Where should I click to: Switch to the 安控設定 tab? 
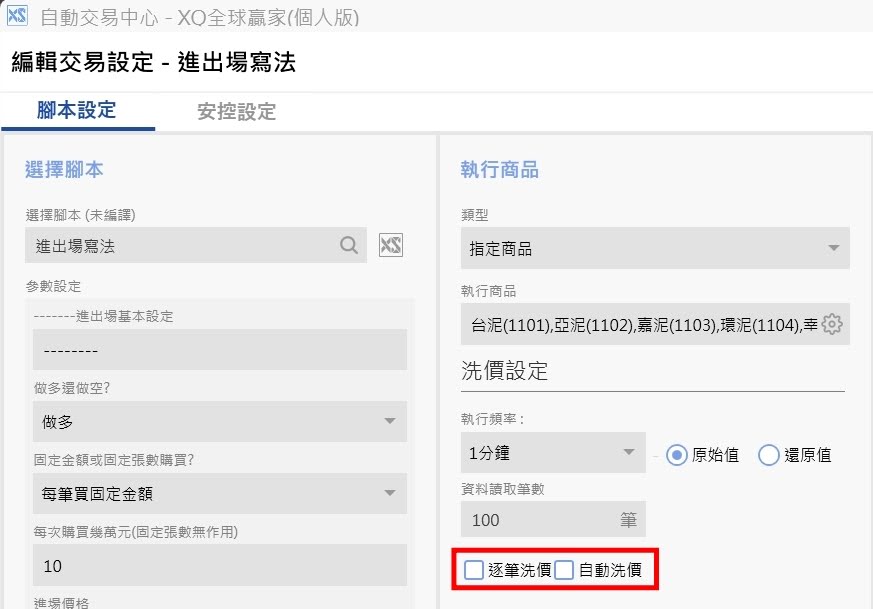coord(236,111)
